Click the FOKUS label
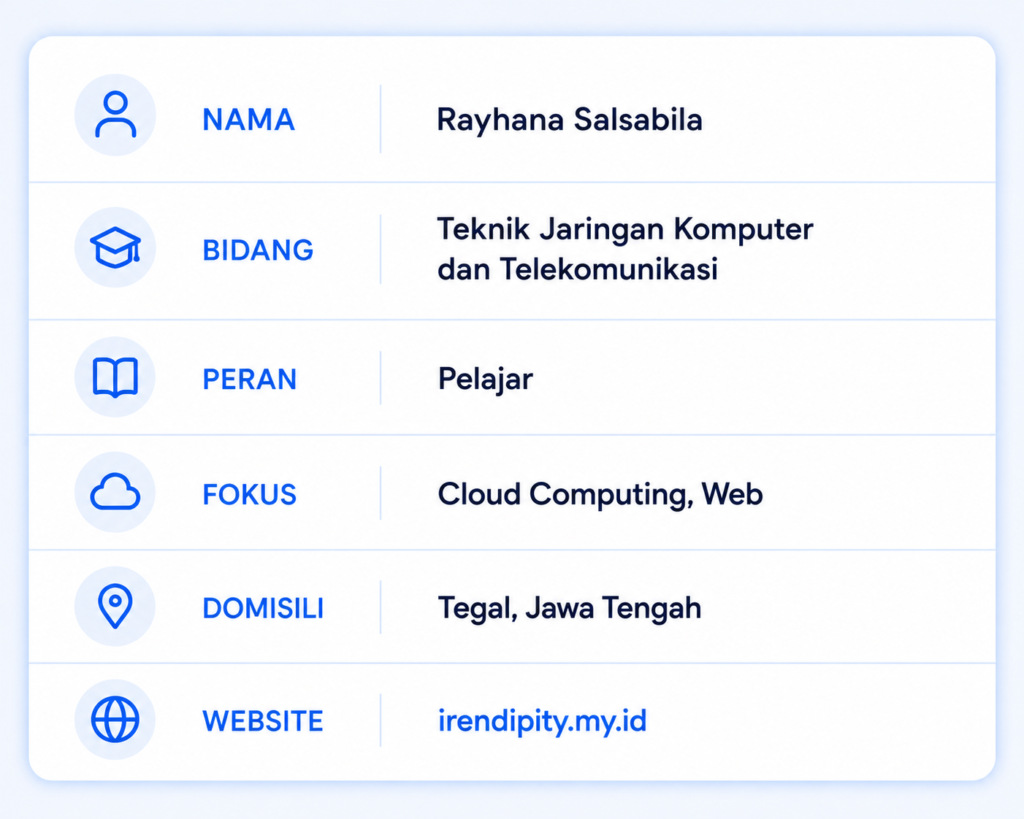 [x=249, y=494]
